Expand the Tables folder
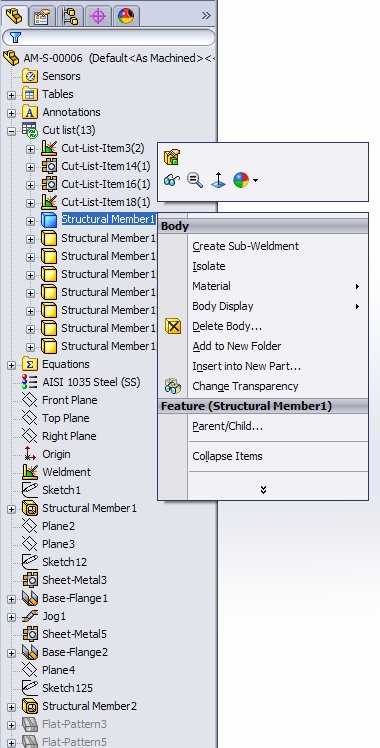 [11, 95]
